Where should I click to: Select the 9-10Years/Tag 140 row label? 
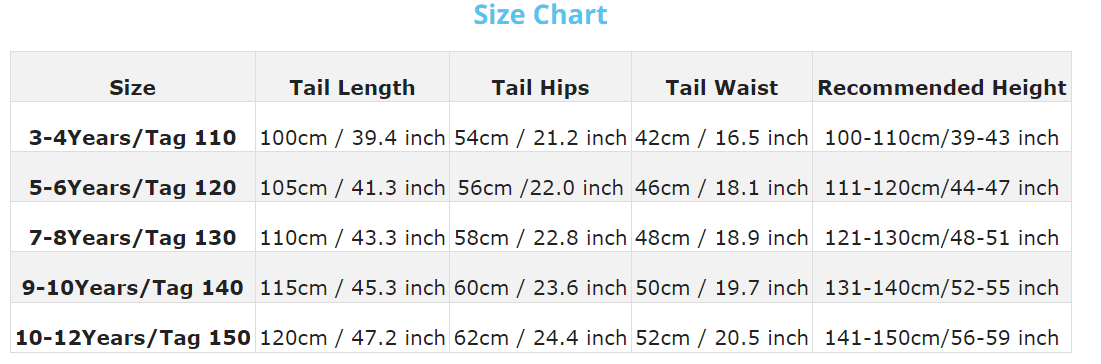133,287
